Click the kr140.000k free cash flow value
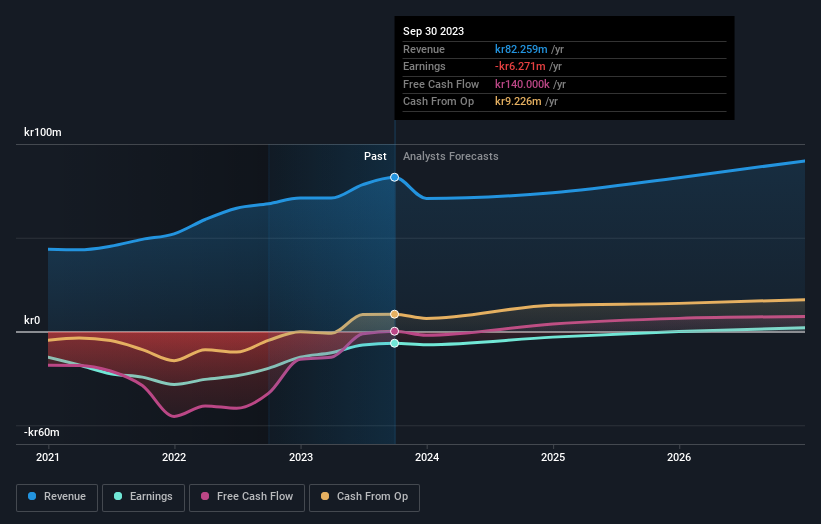 (x=522, y=84)
